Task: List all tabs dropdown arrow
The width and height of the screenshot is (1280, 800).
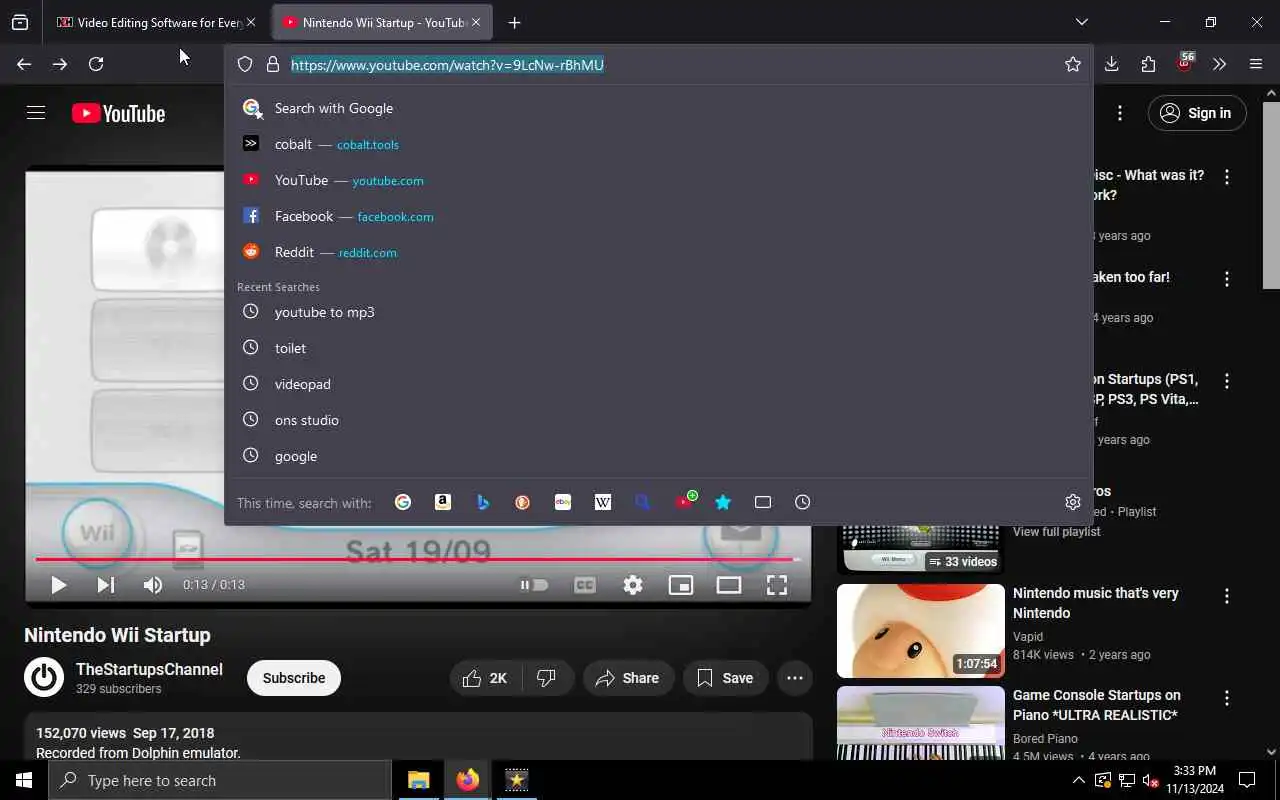Action: coord(1082,22)
